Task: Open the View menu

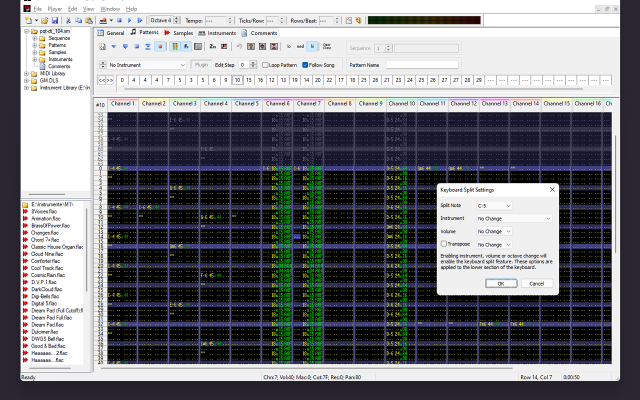Action: pos(89,9)
